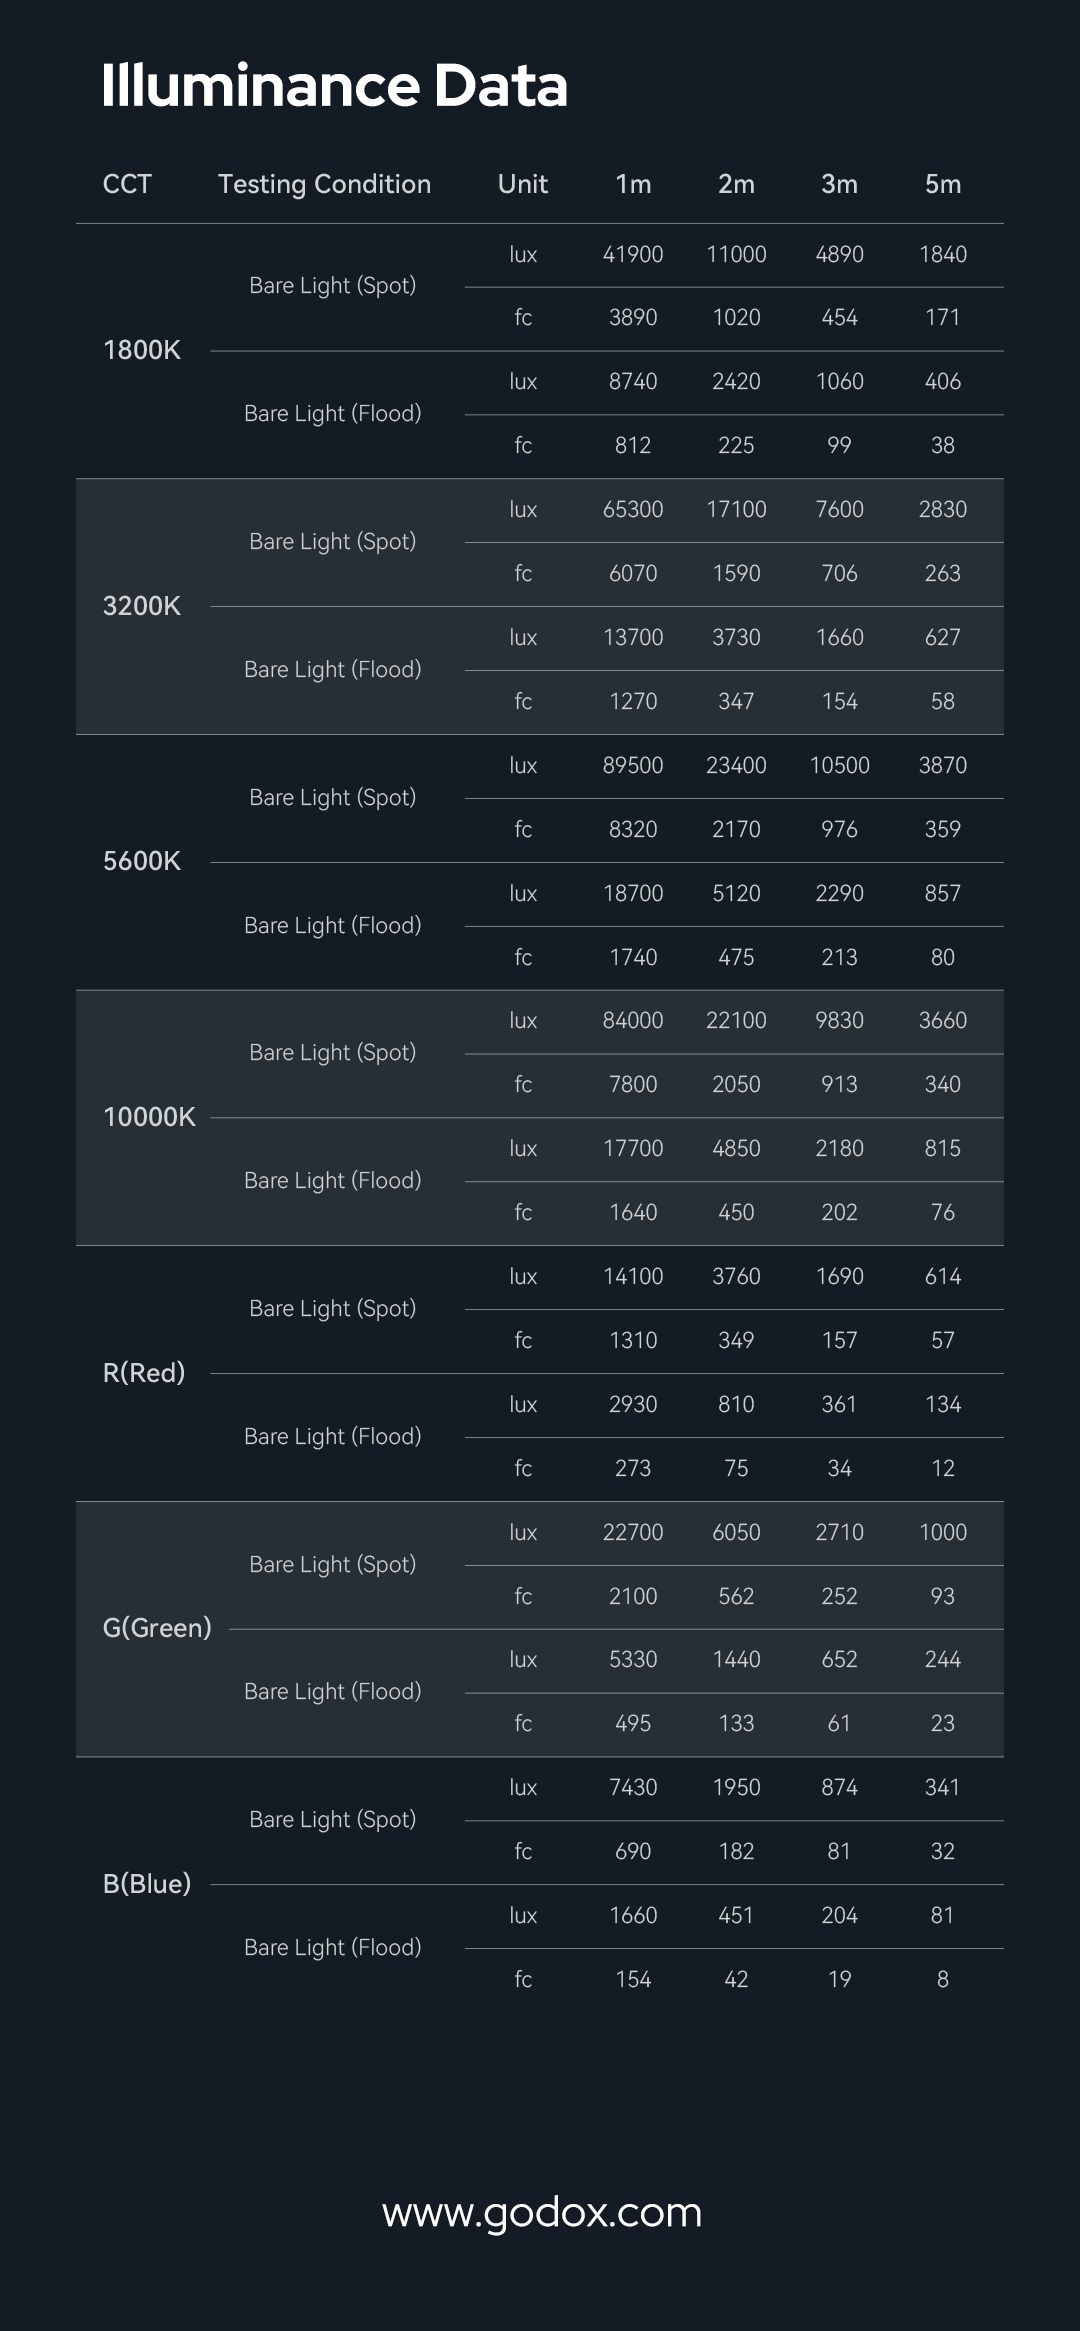This screenshot has width=1080, height=2331.
Task: Click the 1m distance column header
Action: [x=633, y=184]
